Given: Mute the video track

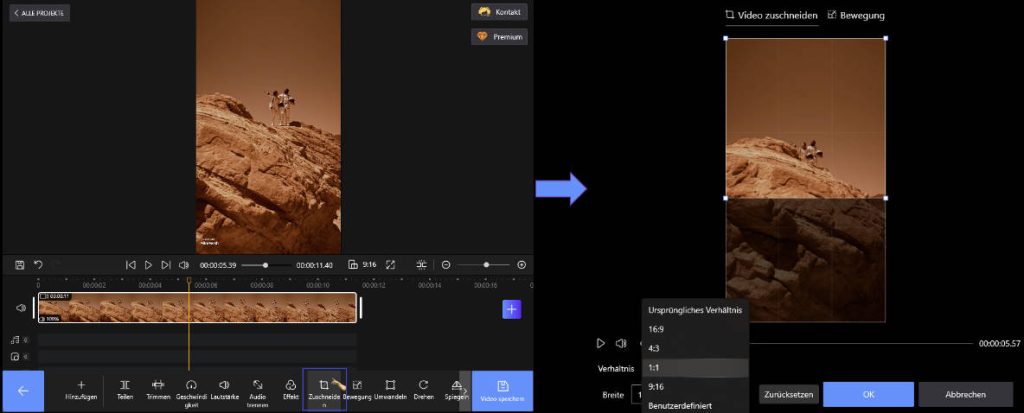Looking at the screenshot, I should pos(21,308).
